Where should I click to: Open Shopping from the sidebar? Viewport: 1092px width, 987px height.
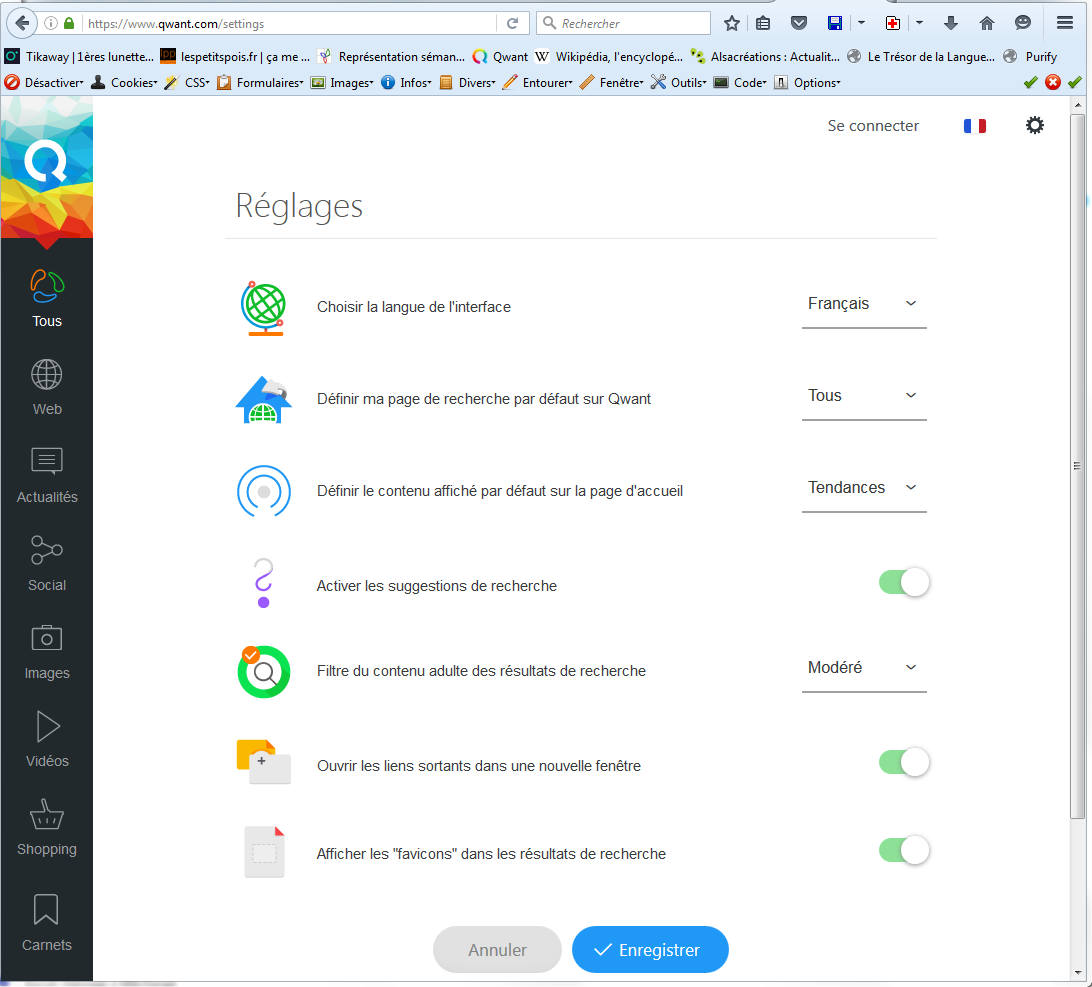click(47, 826)
